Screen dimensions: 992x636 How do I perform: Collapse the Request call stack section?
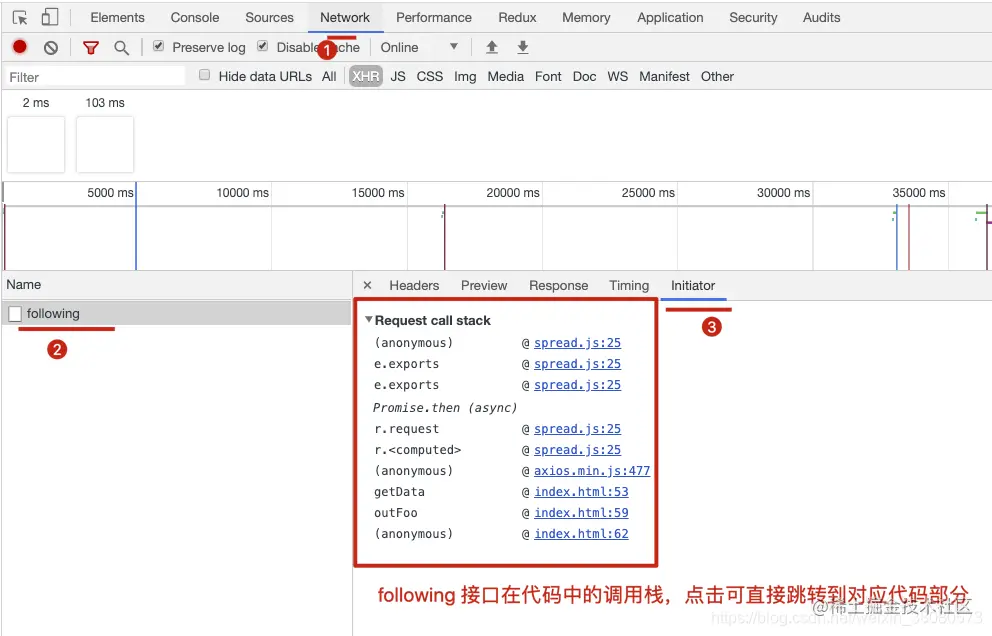[x=368, y=320]
